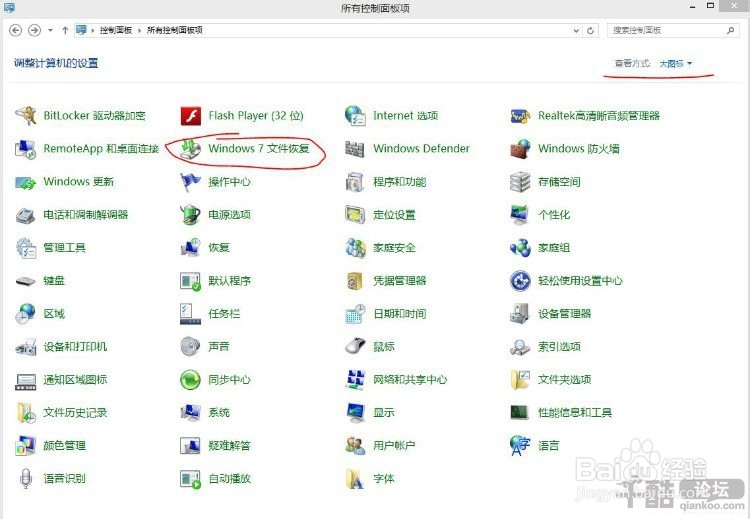Open the 网络和共享中心 icon

tap(355, 380)
